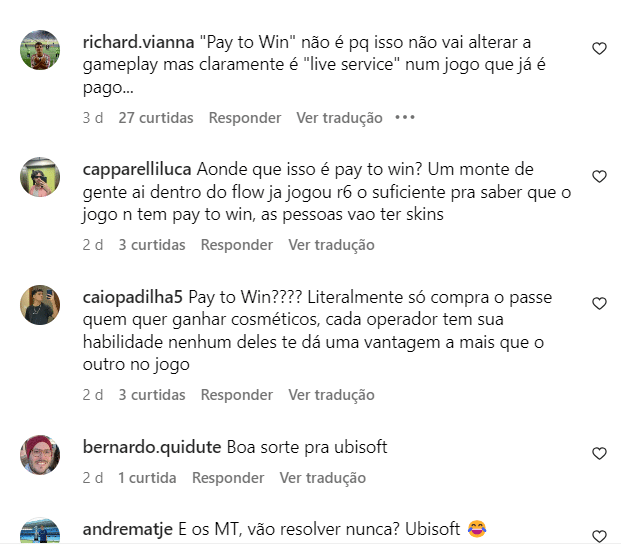View 1 curtida on bernardo.quidute's comment

(147, 478)
